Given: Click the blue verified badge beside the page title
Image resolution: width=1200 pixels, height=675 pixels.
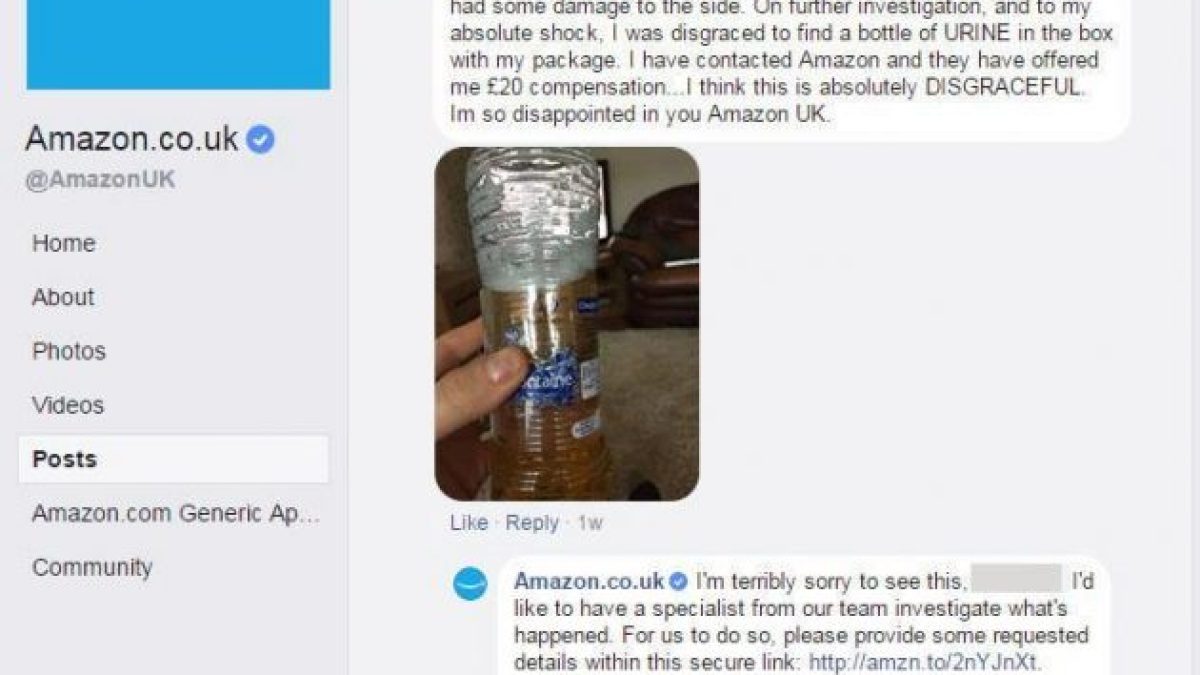Looking at the screenshot, I should pos(261,140).
